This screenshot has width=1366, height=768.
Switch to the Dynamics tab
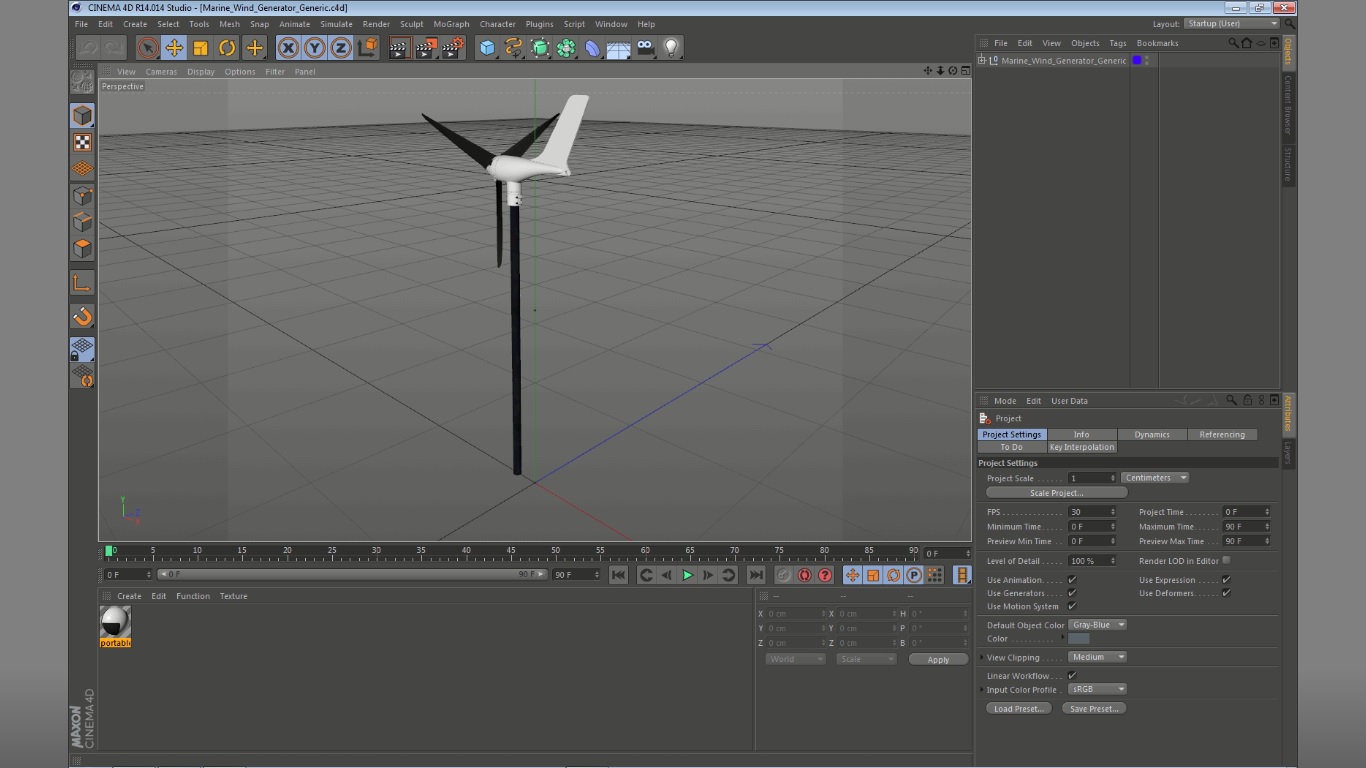point(1152,434)
